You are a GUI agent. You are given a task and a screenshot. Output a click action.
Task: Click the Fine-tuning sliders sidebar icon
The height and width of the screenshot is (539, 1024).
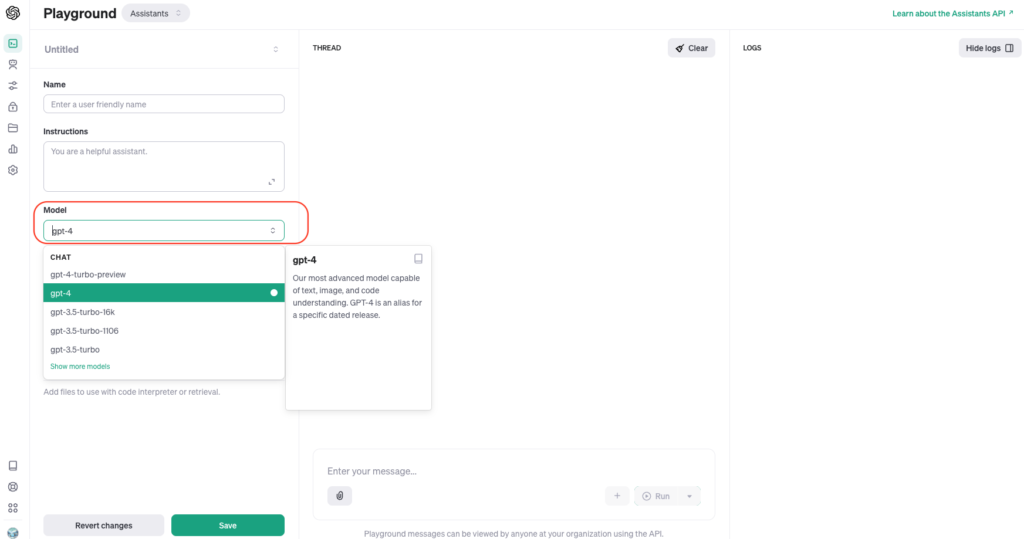tap(13, 85)
